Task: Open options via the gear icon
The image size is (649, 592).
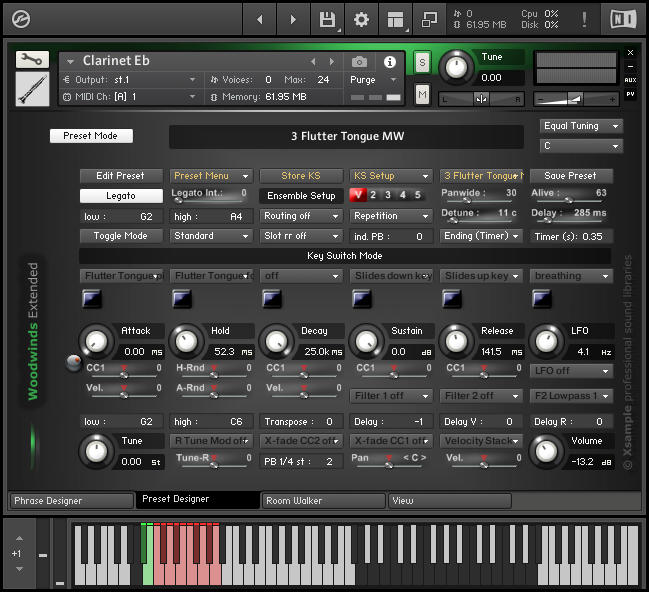Action: tap(361, 19)
